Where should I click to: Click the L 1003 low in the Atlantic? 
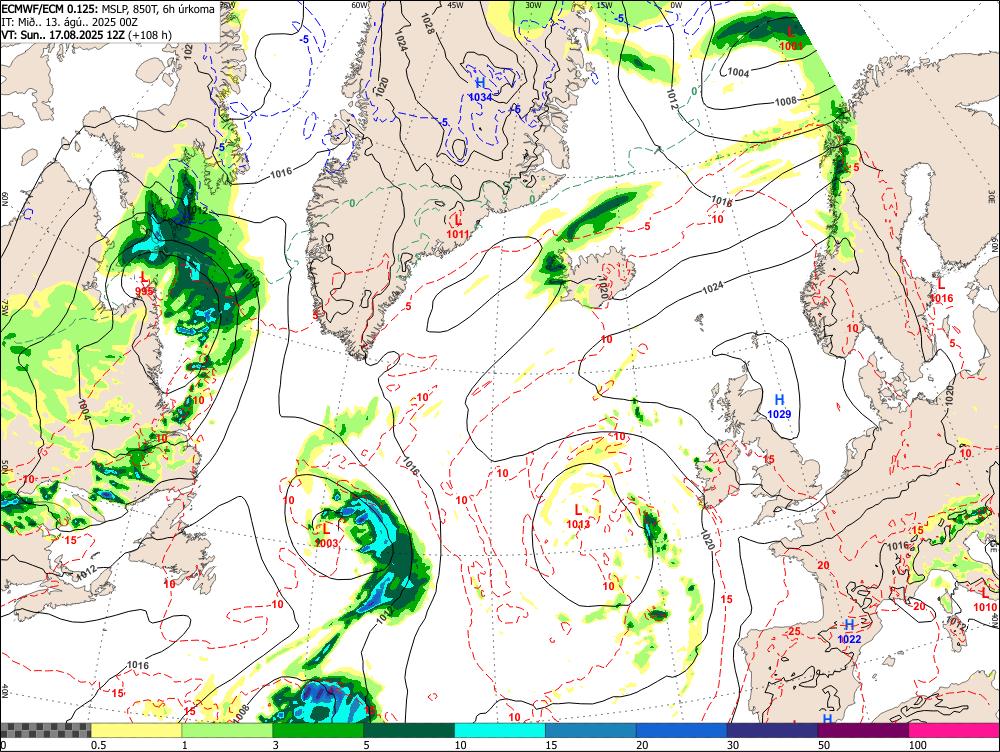pos(327,535)
